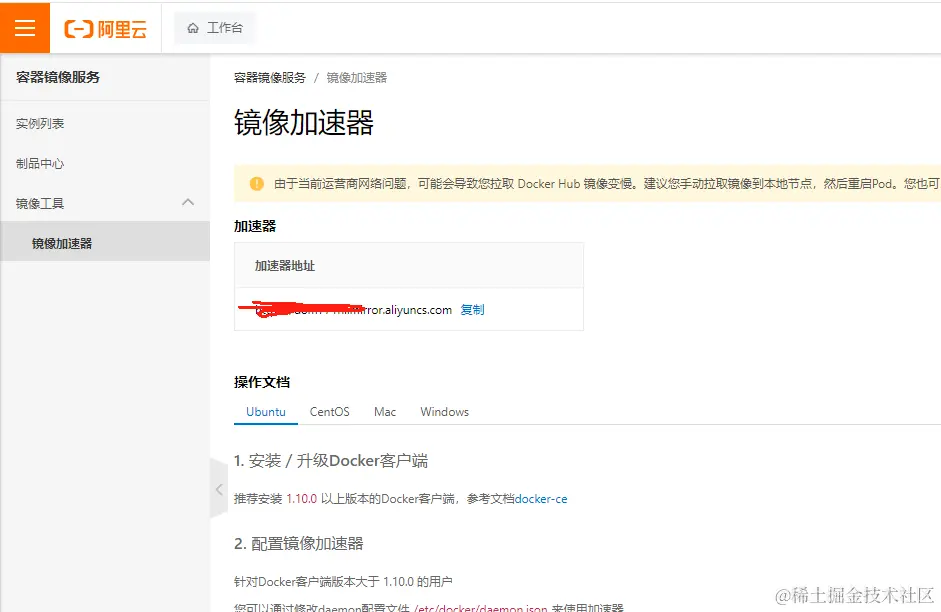Click 镜像加速器 in the breadcrumb
941x612 pixels.
356,77
